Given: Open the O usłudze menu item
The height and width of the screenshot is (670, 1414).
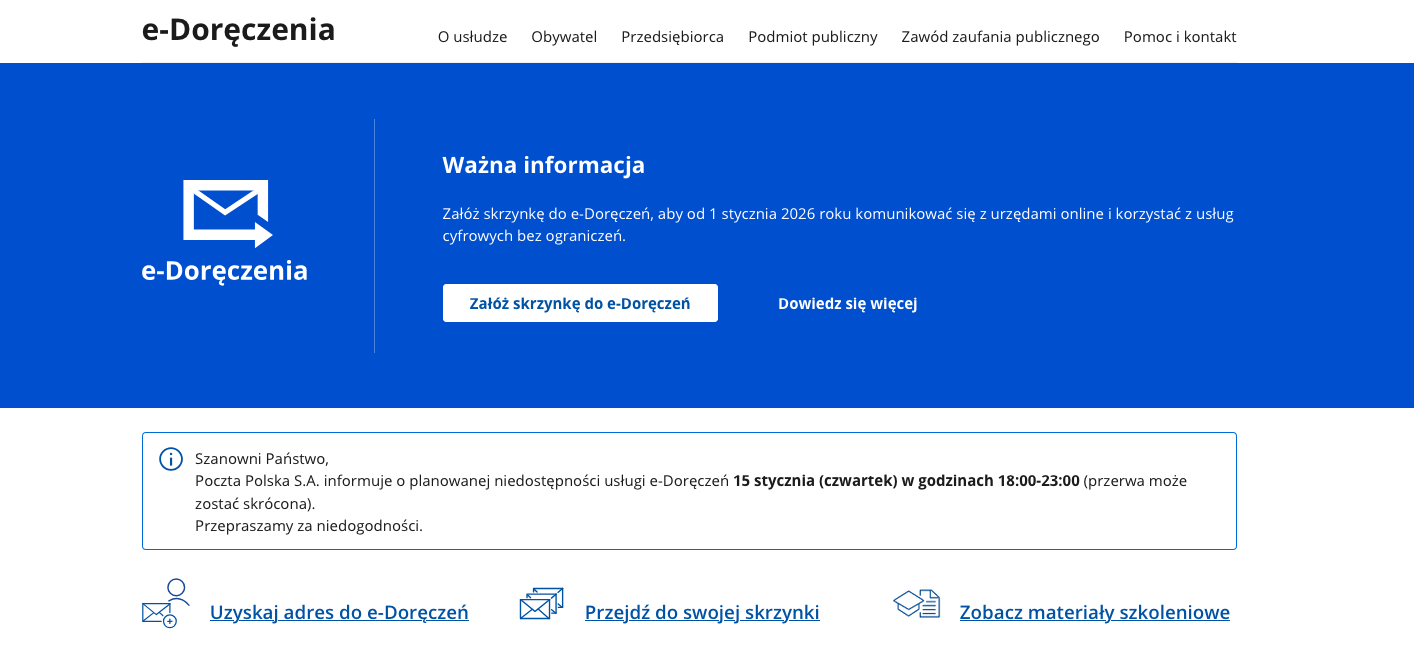Looking at the screenshot, I should tap(472, 37).
